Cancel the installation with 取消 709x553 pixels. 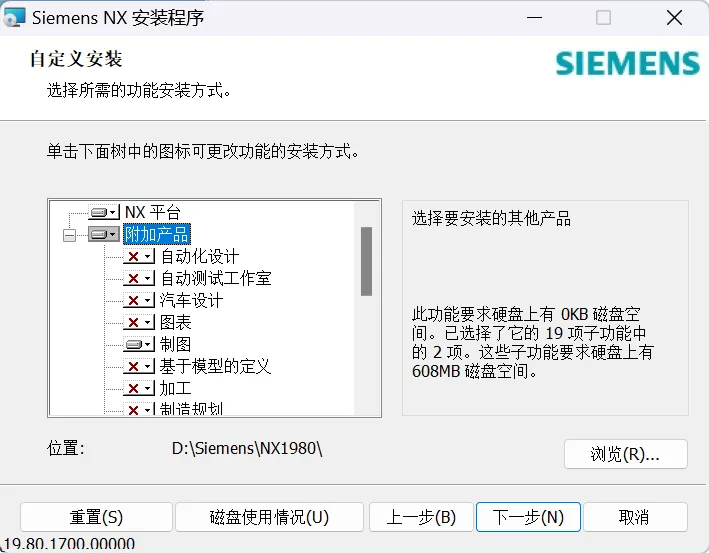tap(635, 517)
